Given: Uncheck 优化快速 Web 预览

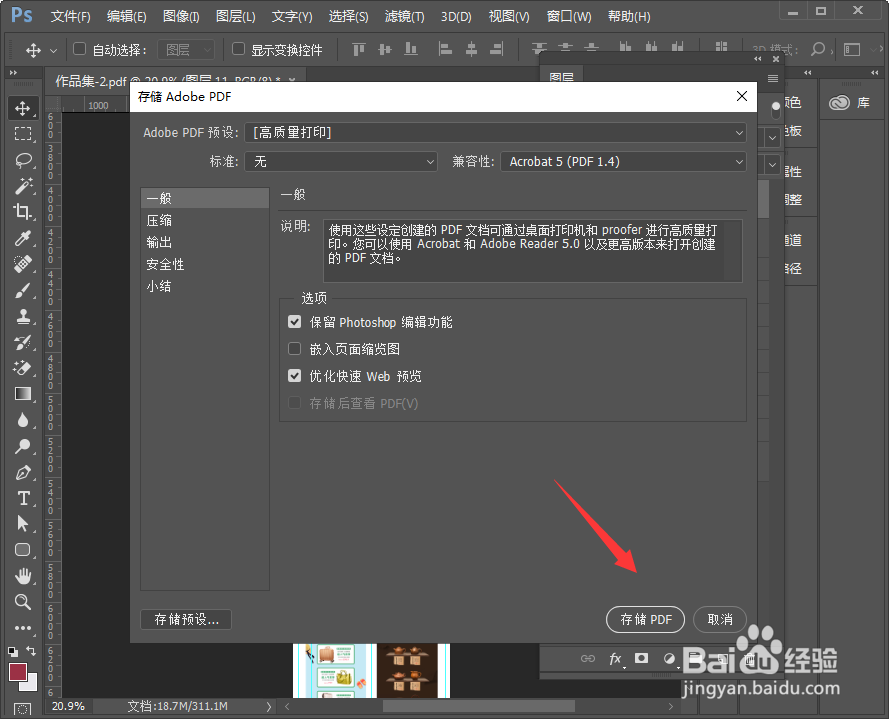Looking at the screenshot, I should tap(294, 376).
